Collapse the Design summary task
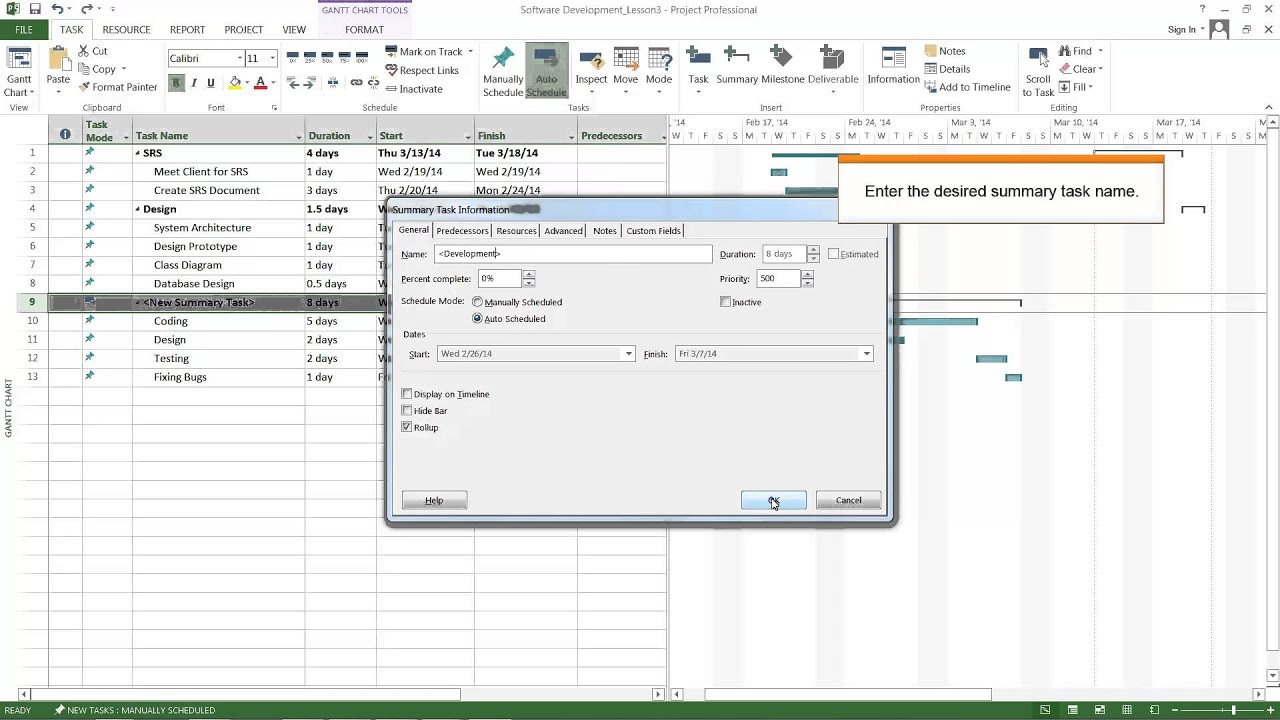This screenshot has height=720, width=1280. 138,210
